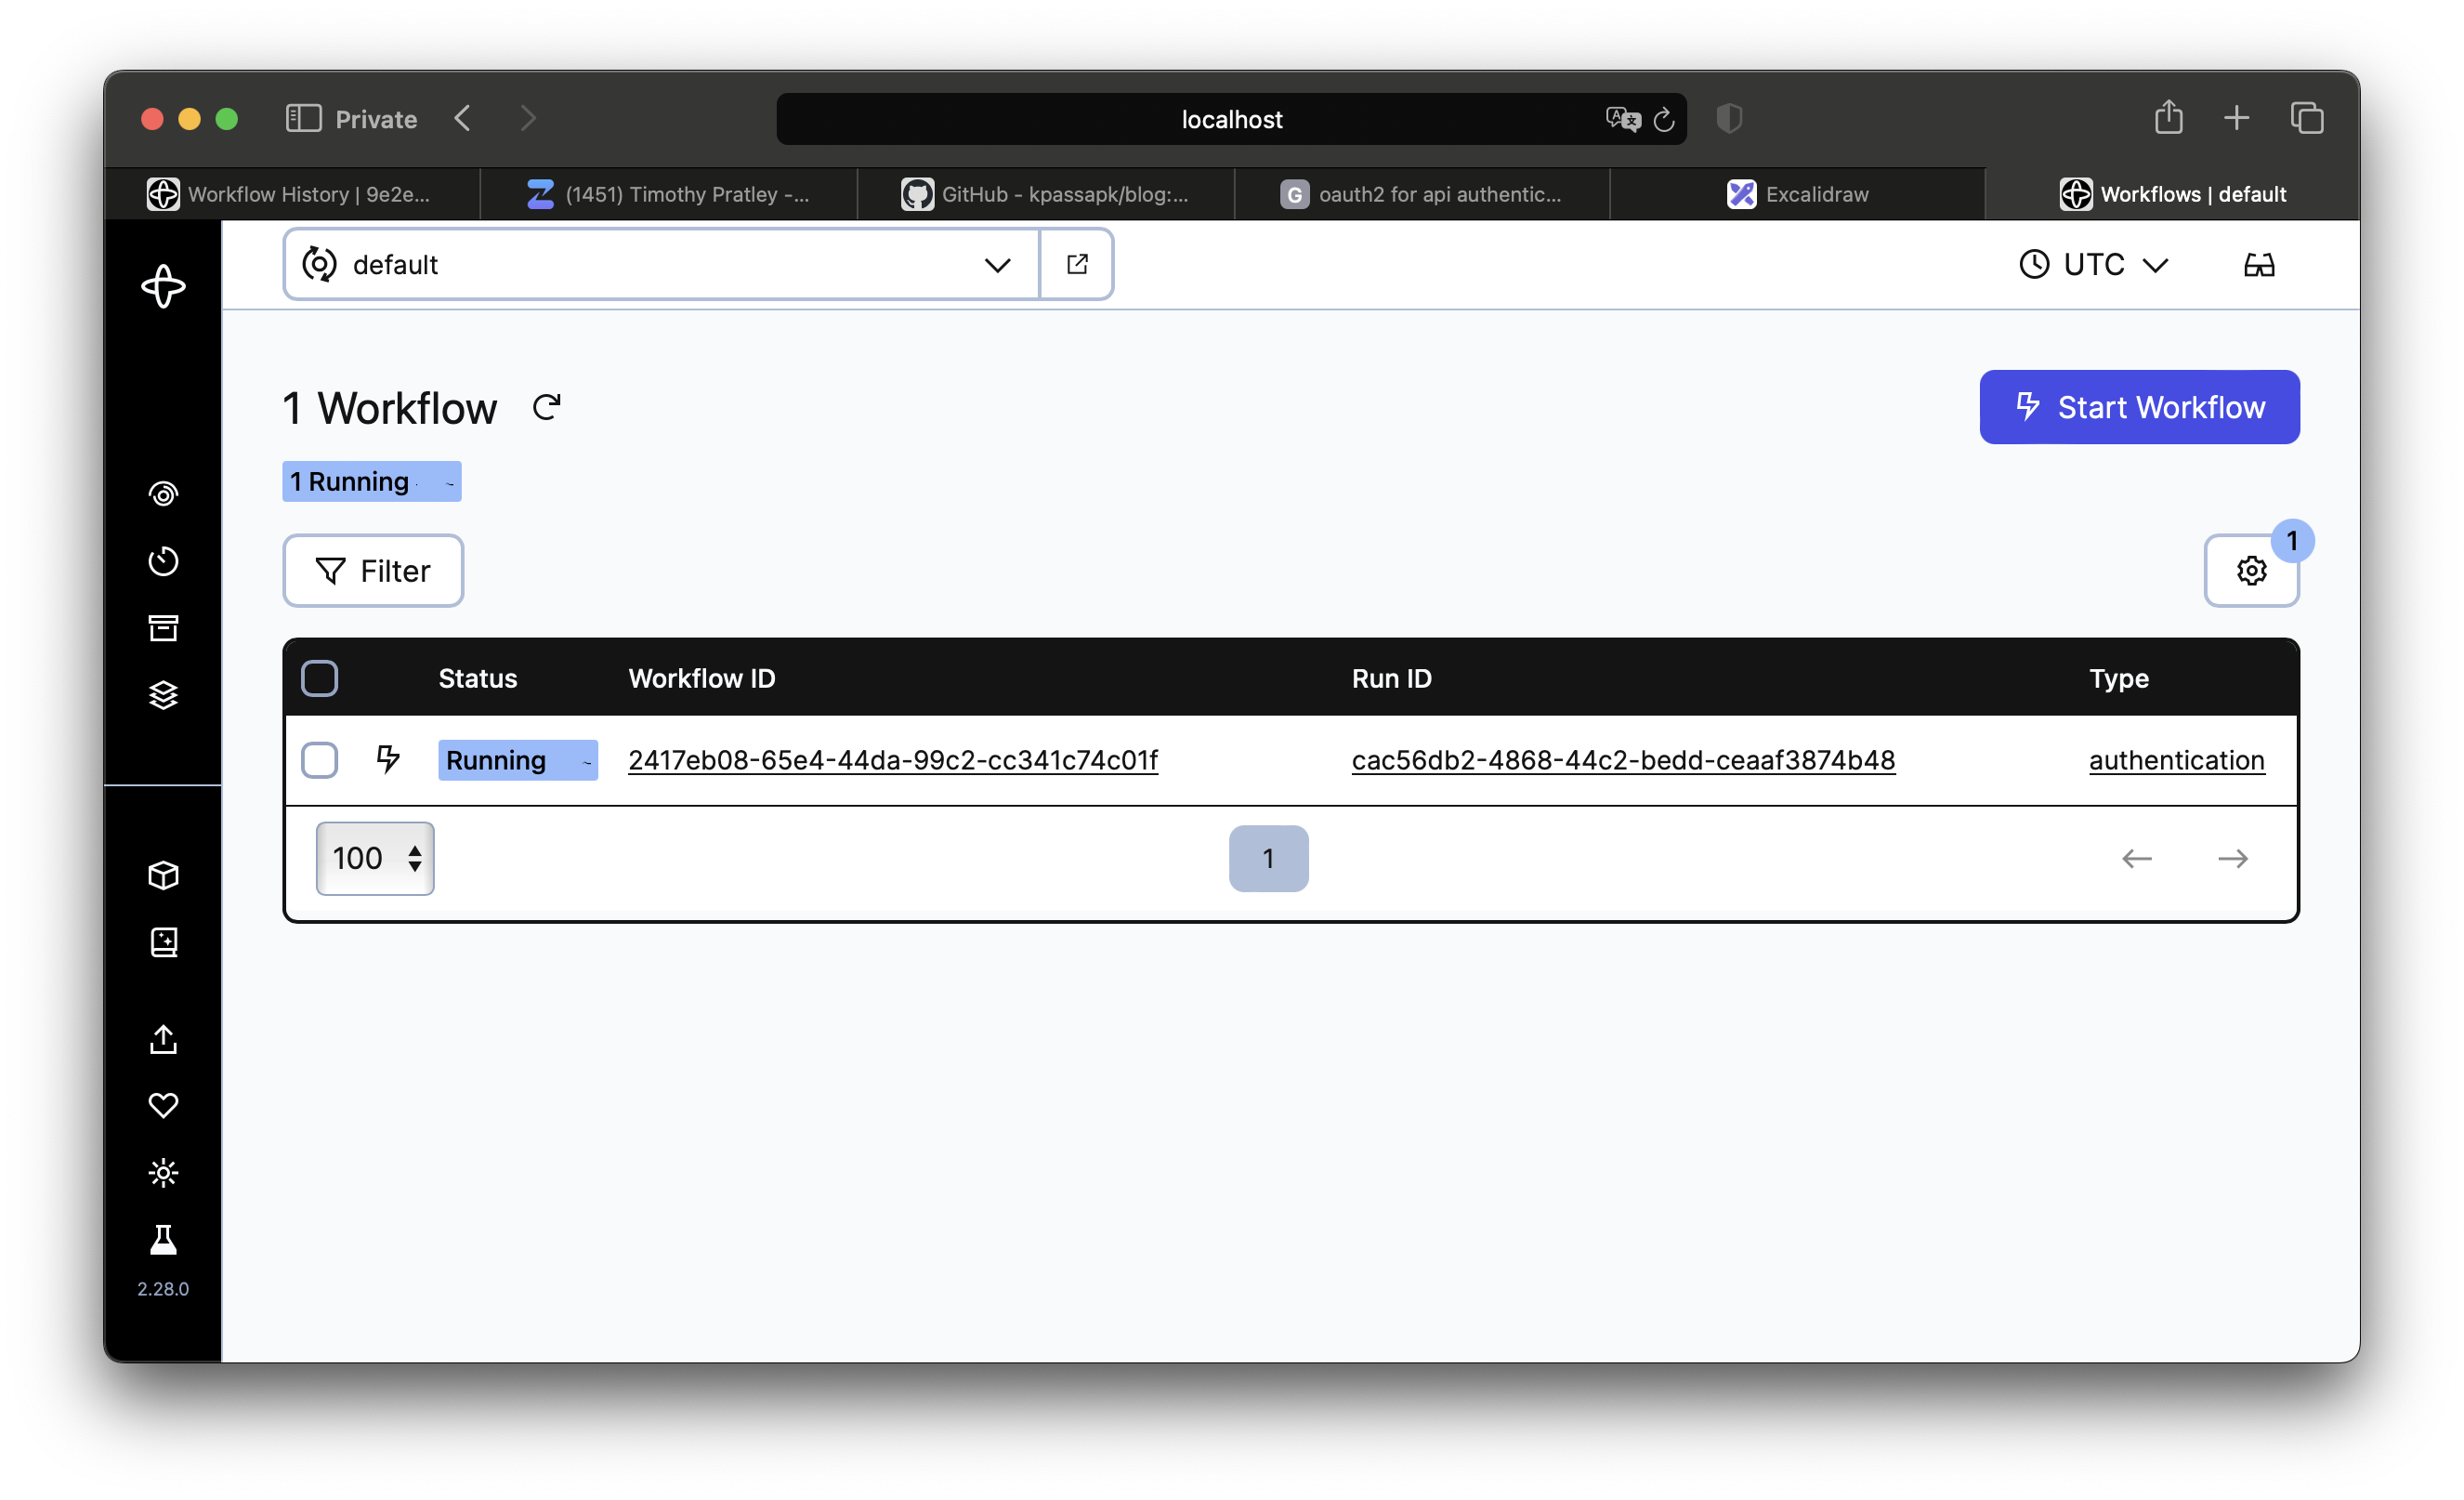Open workflow ID 2417eb08 link
The height and width of the screenshot is (1500, 2464).
894,758
